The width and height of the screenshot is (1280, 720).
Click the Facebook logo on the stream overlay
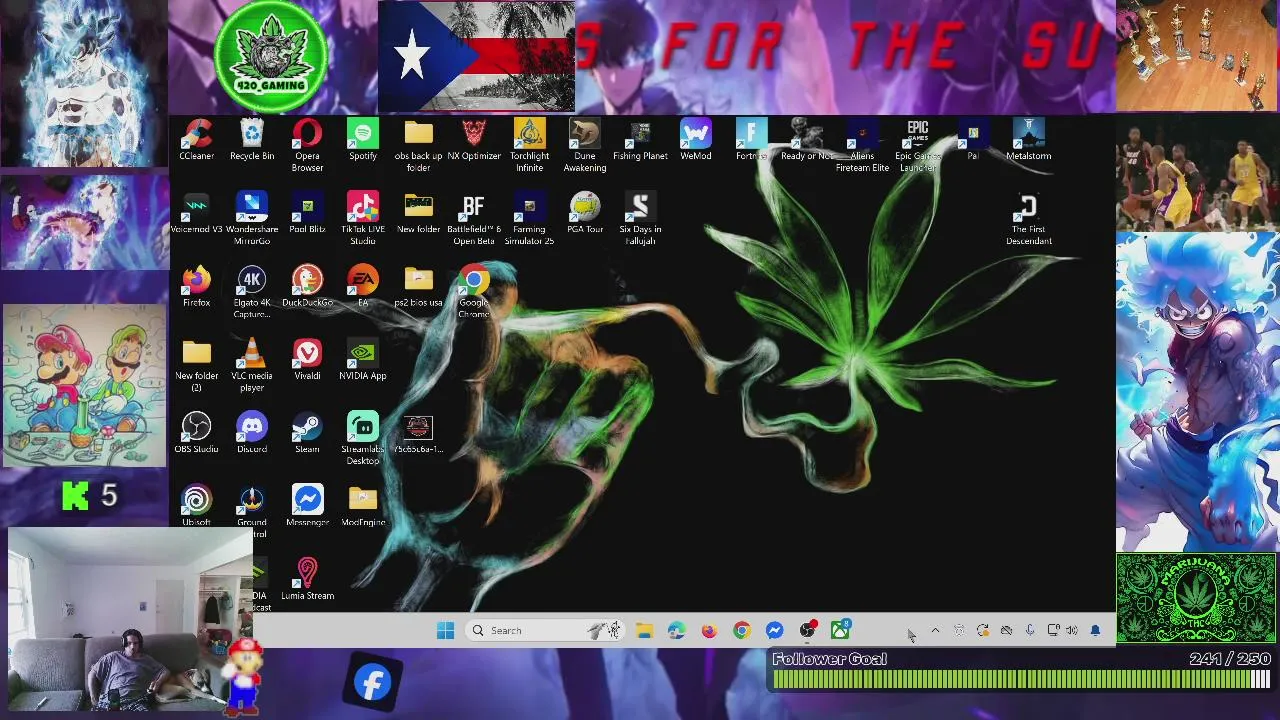click(x=372, y=684)
